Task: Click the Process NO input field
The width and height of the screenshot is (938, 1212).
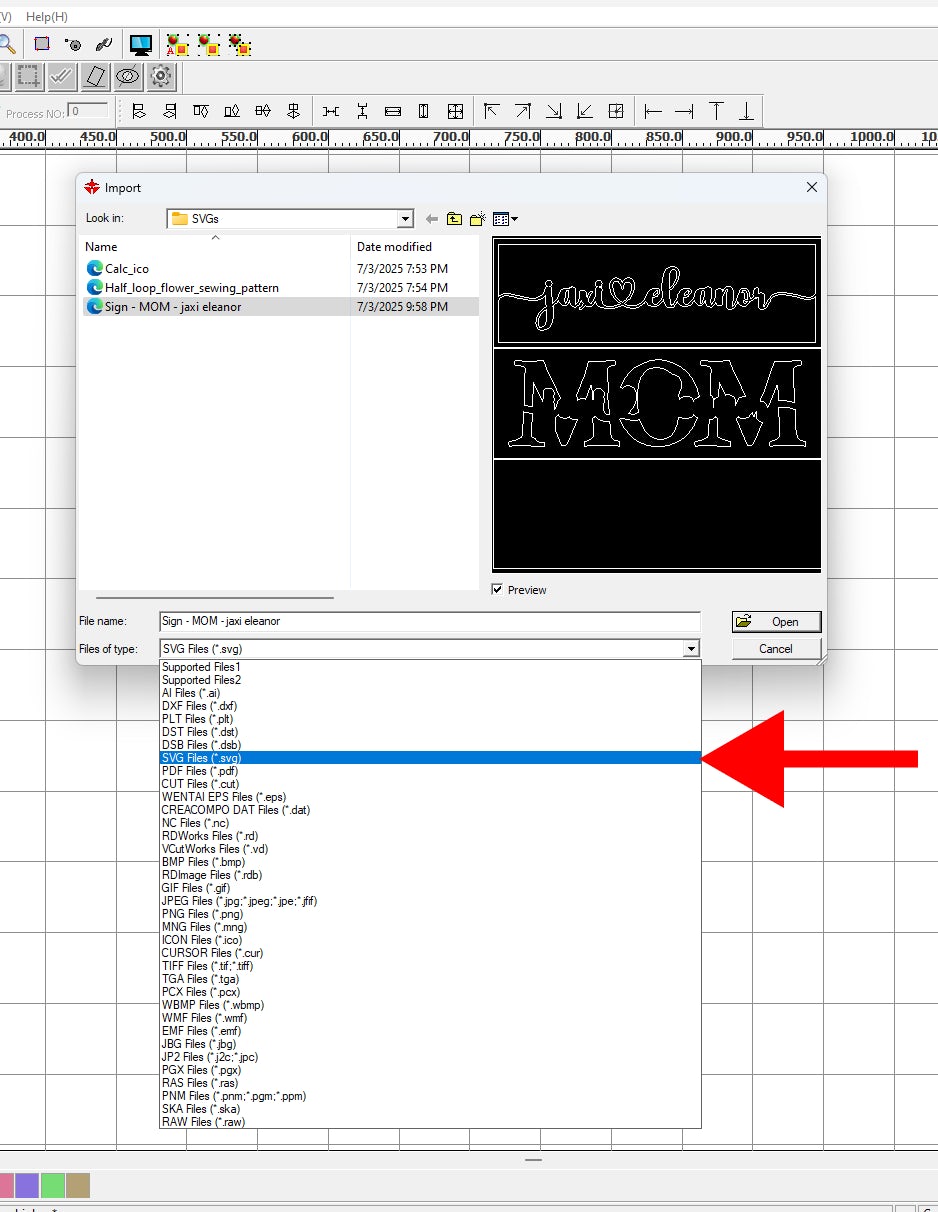Action: (x=88, y=111)
